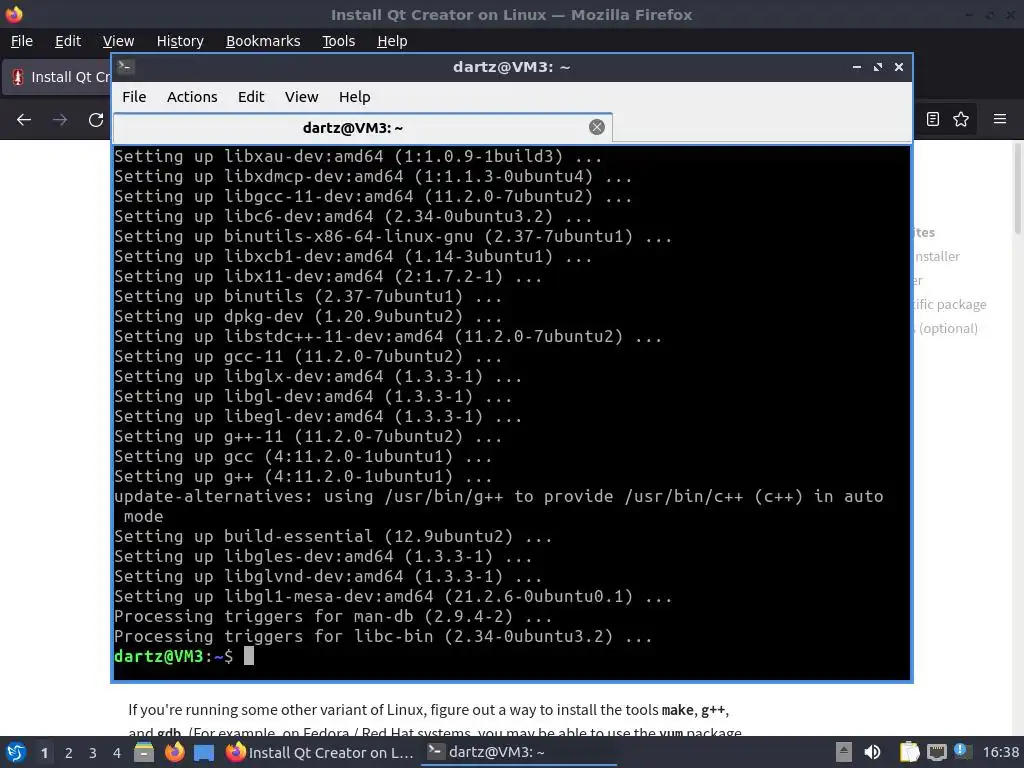The image size is (1024, 768).
Task: Click the terminal prompt dartz@VM3:~$
Action: click(173, 656)
